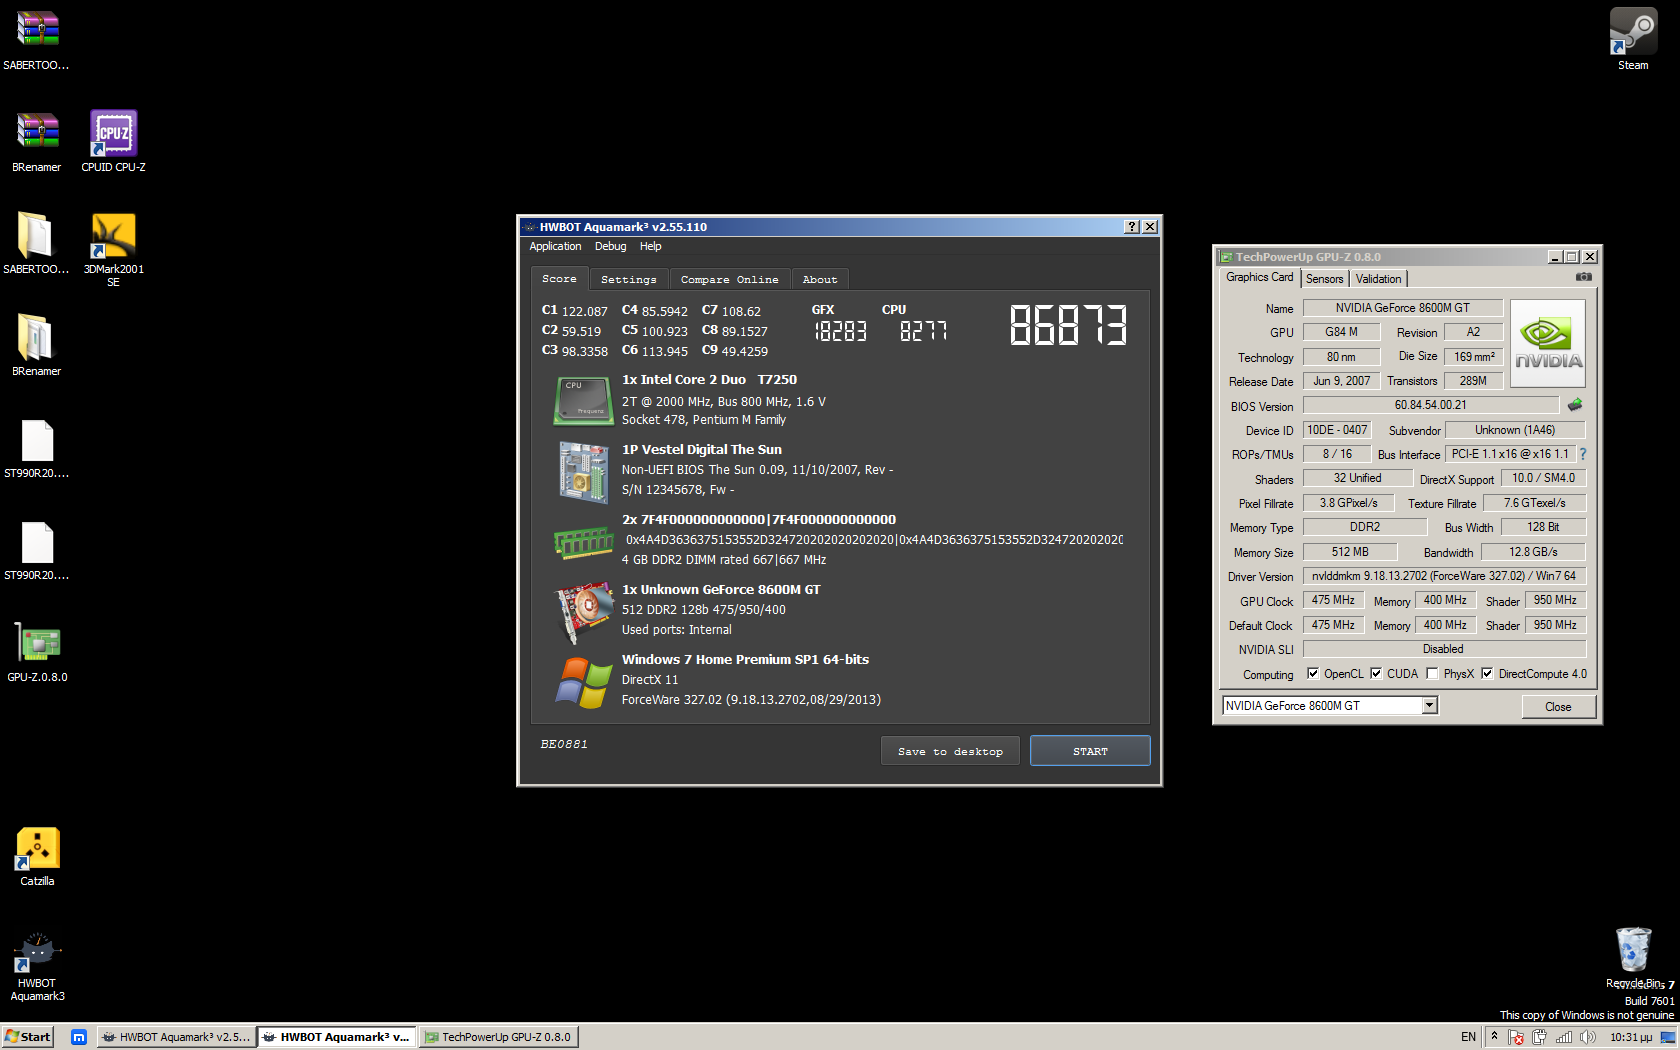The image size is (1680, 1050).
Task: Switch to the About tab in Aquamark
Action: click(x=820, y=279)
